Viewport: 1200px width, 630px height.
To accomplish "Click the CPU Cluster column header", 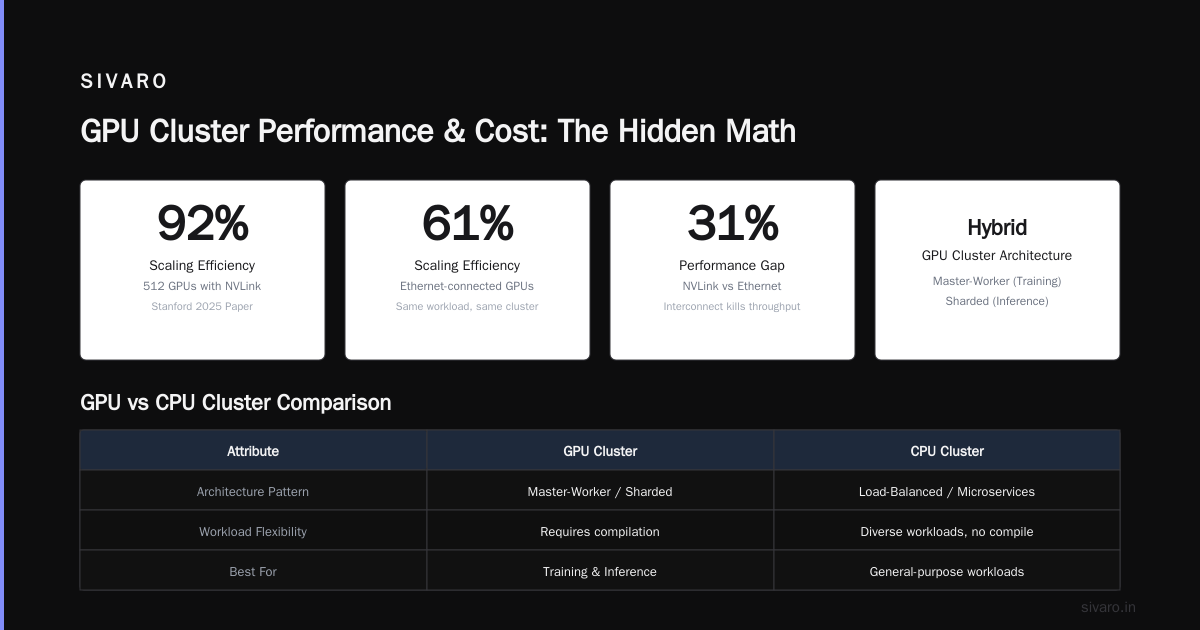I will click(x=947, y=451).
